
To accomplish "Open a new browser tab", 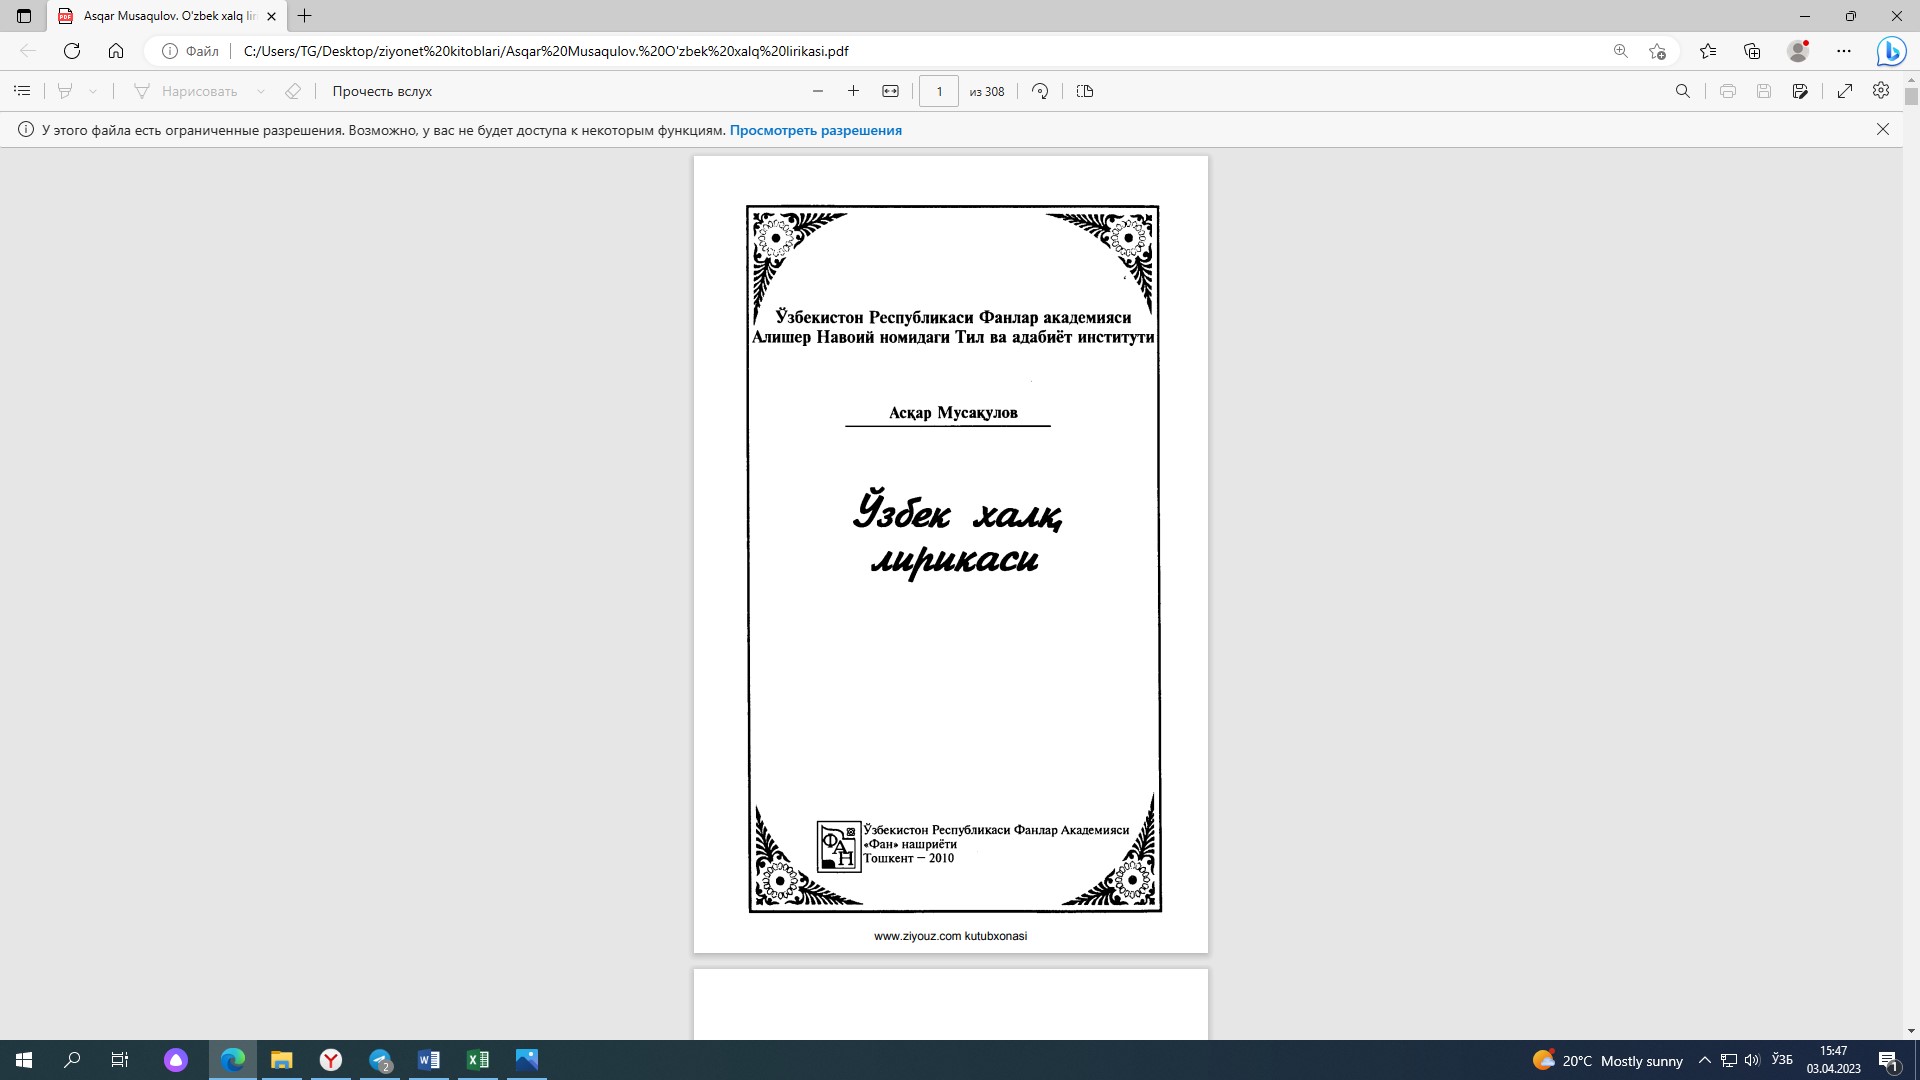I will [305, 16].
